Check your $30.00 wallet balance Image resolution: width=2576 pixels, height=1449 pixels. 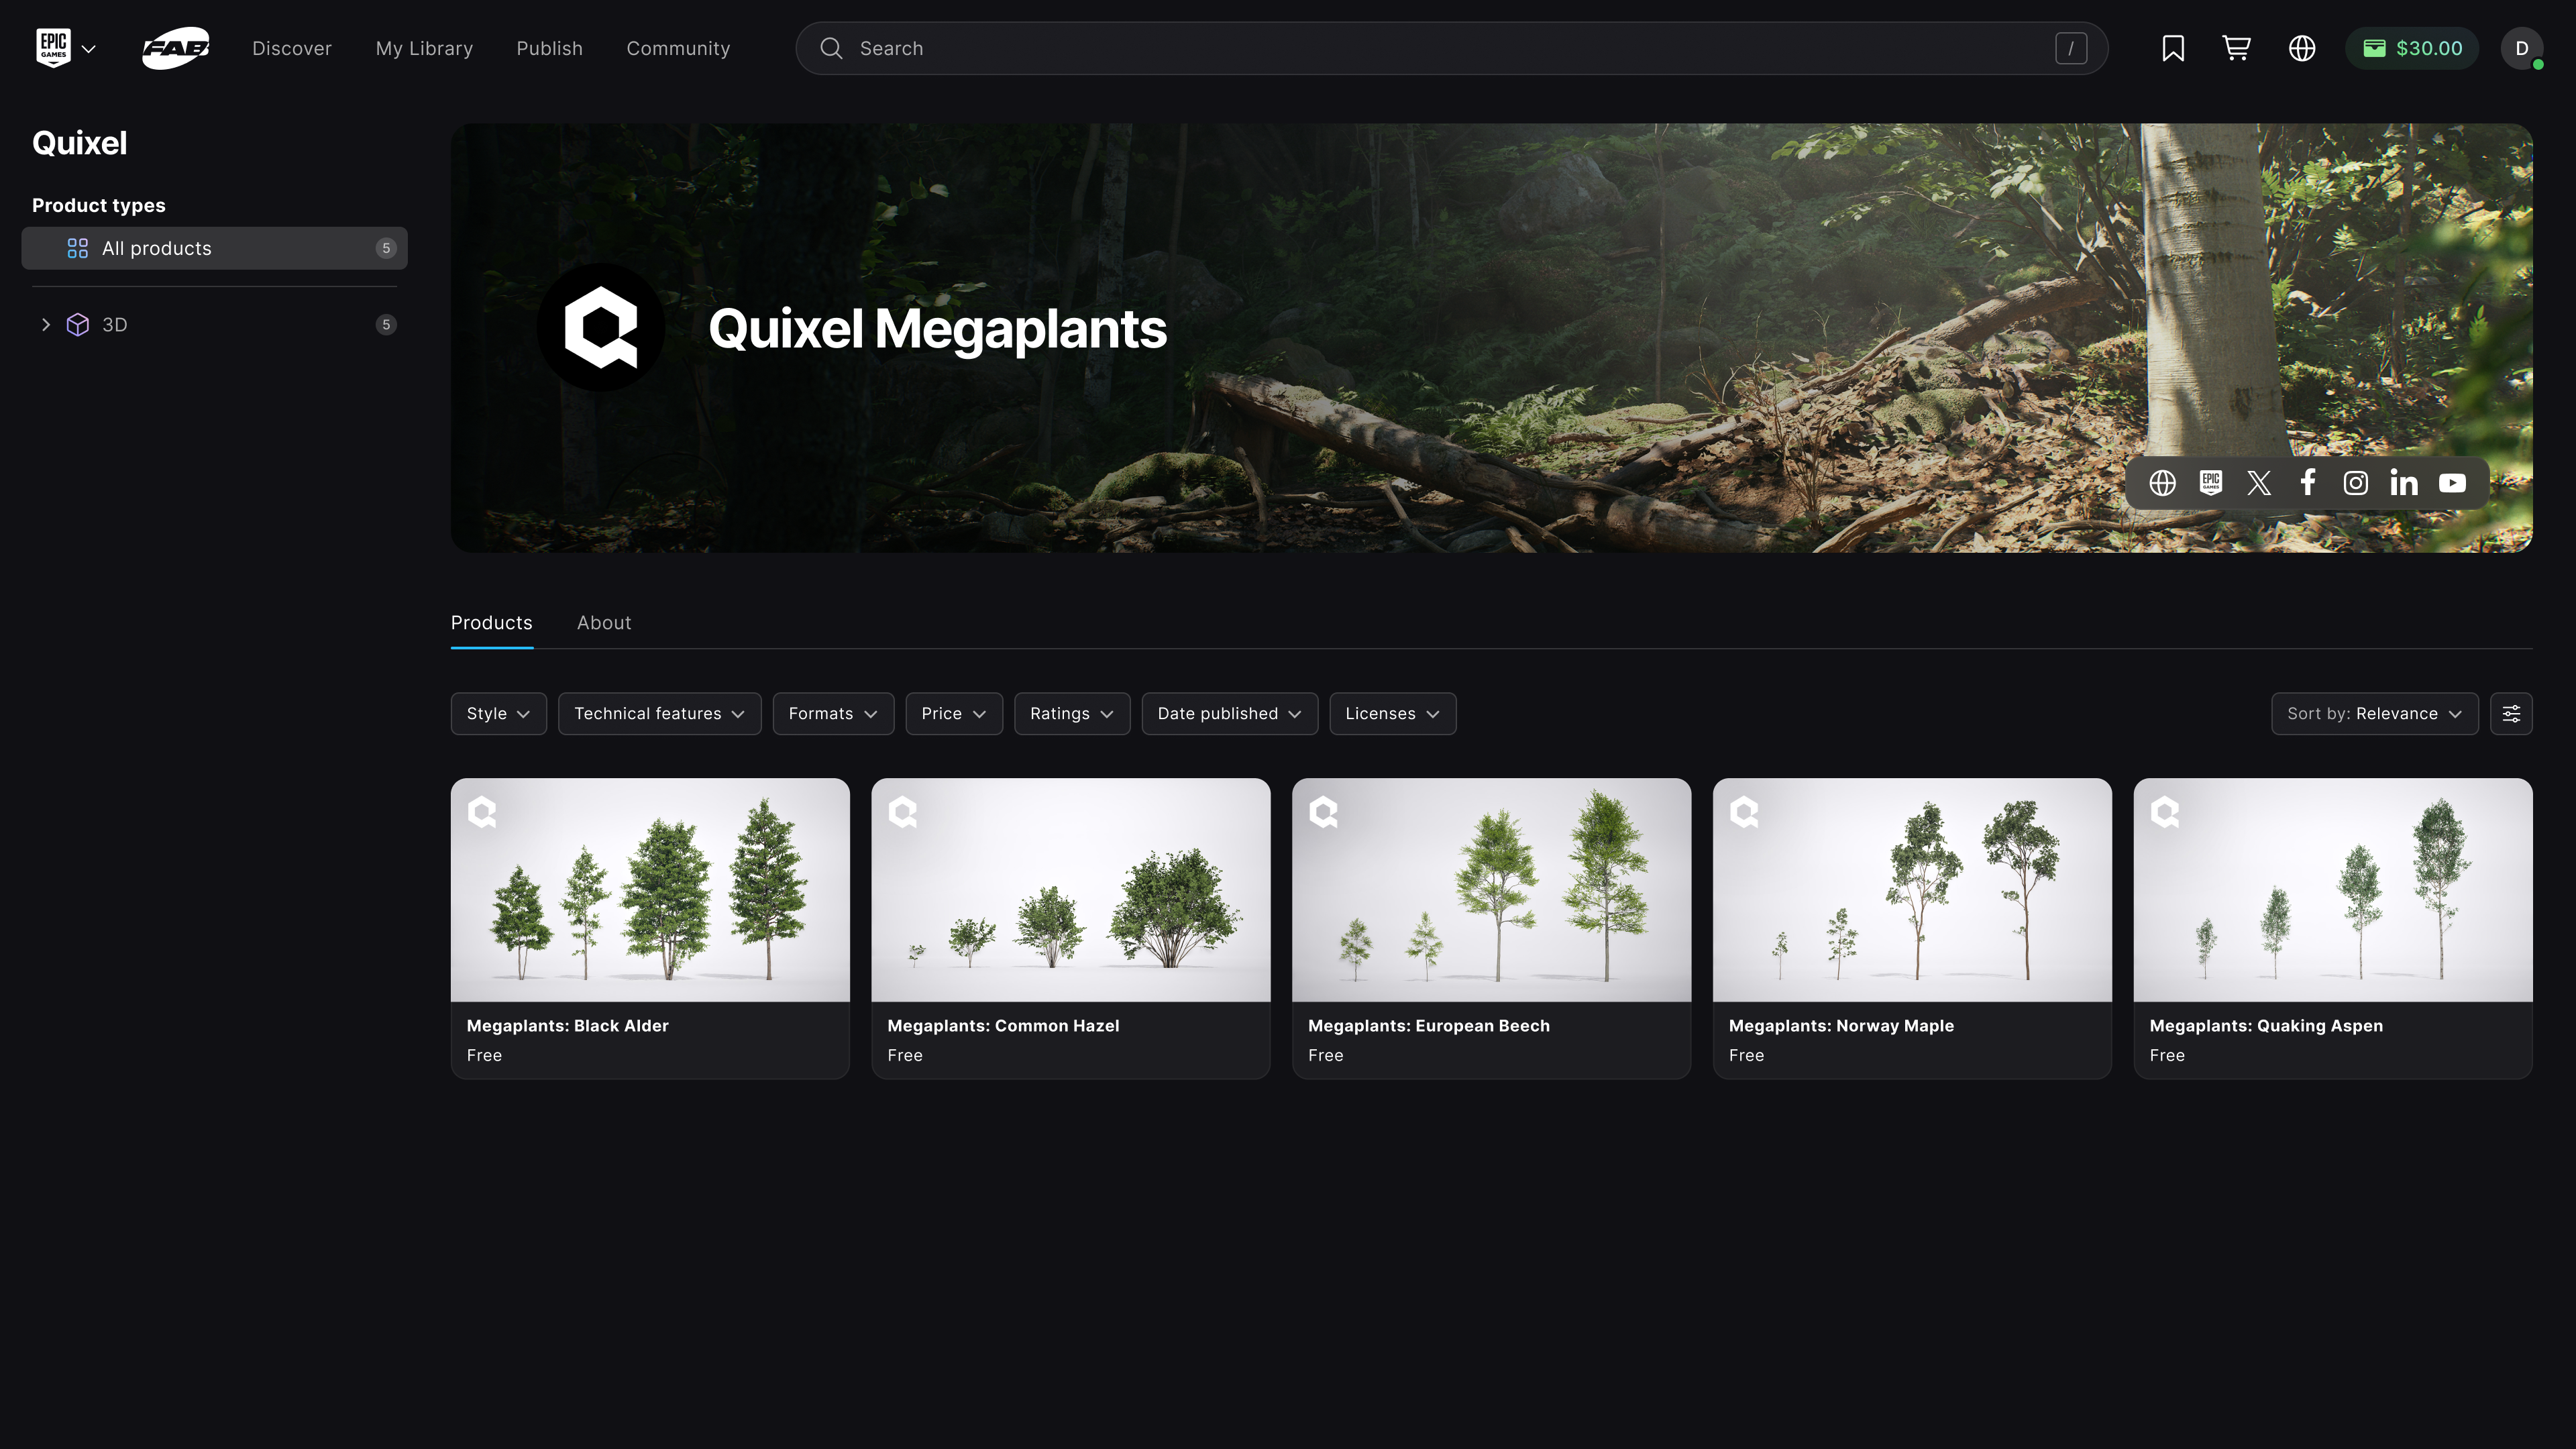click(2411, 48)
